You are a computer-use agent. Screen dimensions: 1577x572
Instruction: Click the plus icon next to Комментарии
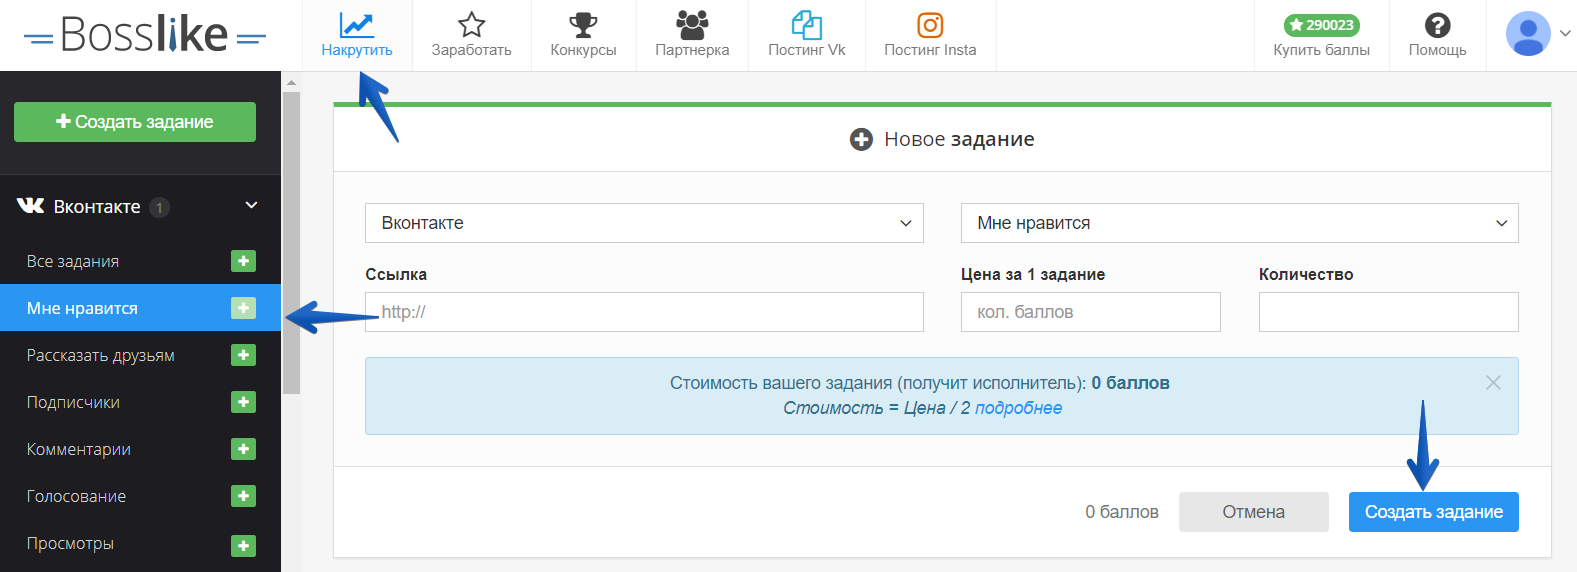243,449
